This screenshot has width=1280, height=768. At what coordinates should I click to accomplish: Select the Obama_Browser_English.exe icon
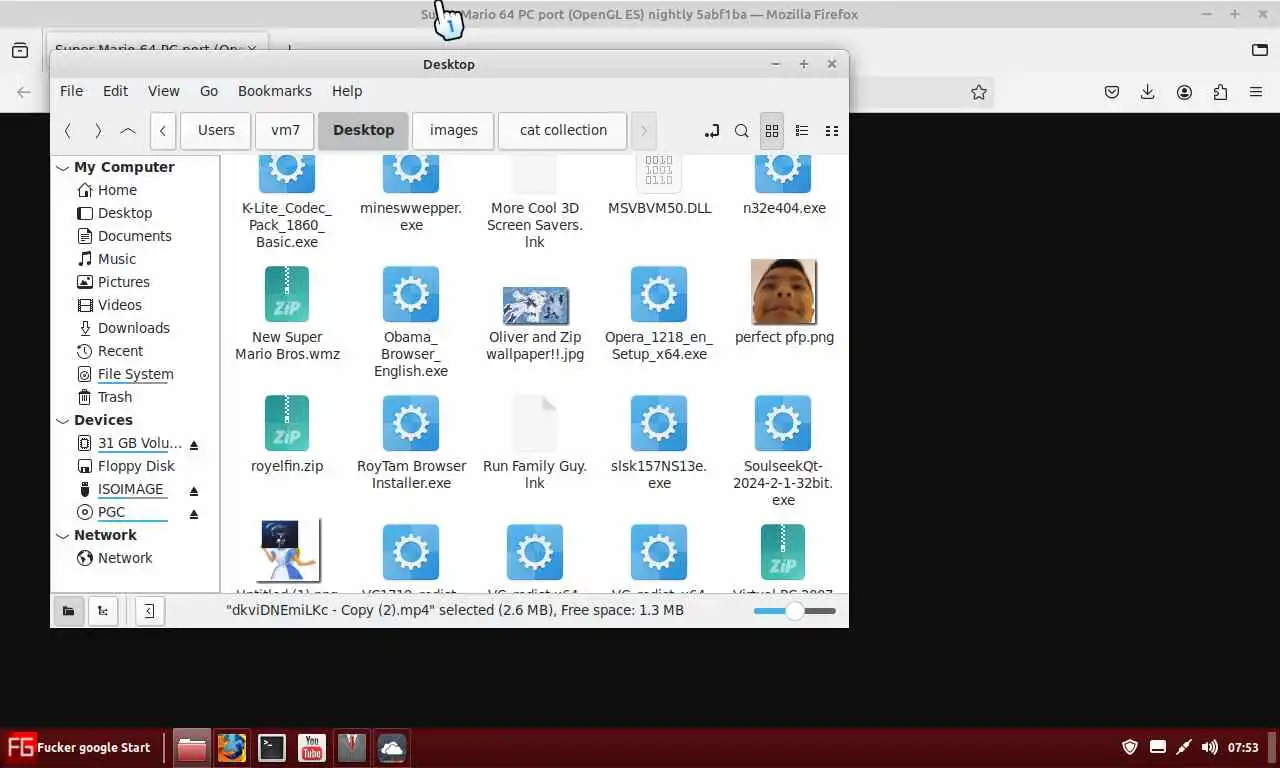point(411,294)
